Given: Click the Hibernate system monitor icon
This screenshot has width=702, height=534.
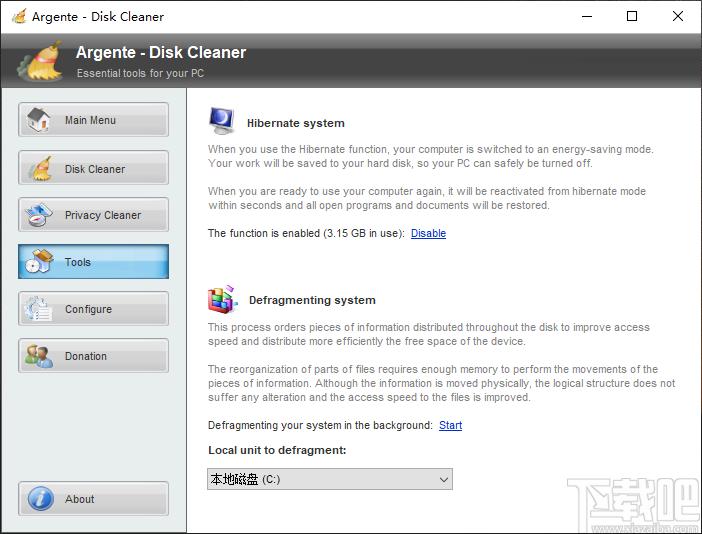Looking at the screenshot, I should pyautogui.click(x=222, y=121).
